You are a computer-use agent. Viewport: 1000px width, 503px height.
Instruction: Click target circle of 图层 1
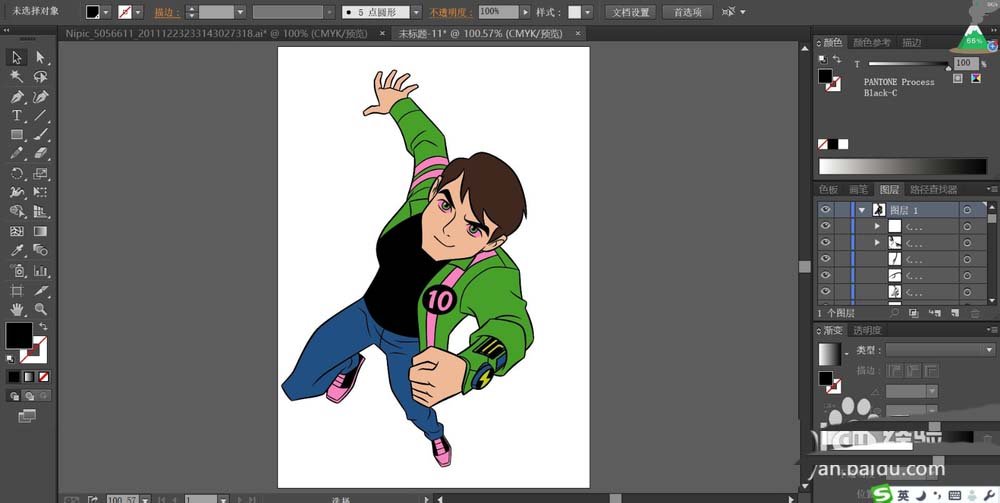pyautogui.click(x=967, y=210)
